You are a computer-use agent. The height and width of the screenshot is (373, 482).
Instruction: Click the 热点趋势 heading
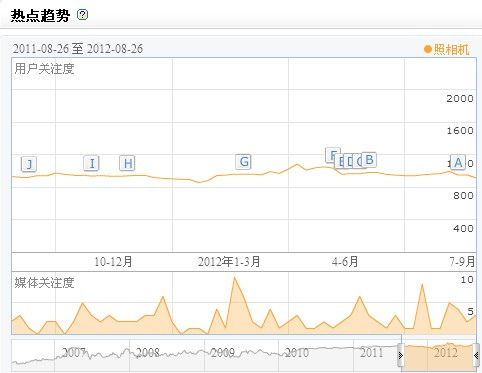click(x=40, y=15)
